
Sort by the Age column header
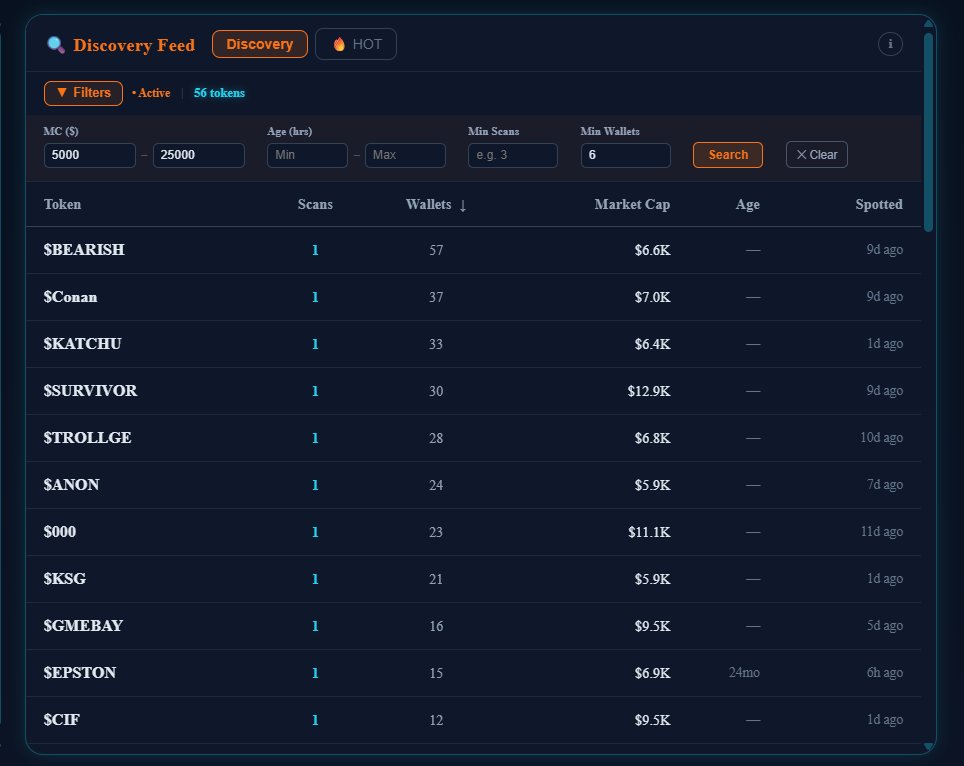tap(748, 205)
